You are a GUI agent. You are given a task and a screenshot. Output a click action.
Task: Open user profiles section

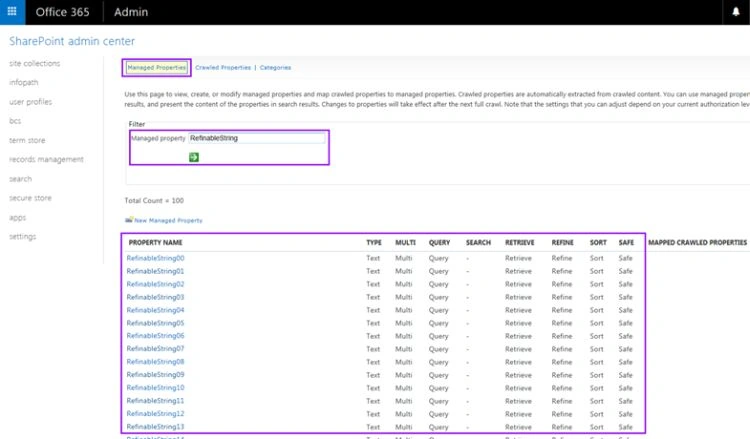(30, 102)
